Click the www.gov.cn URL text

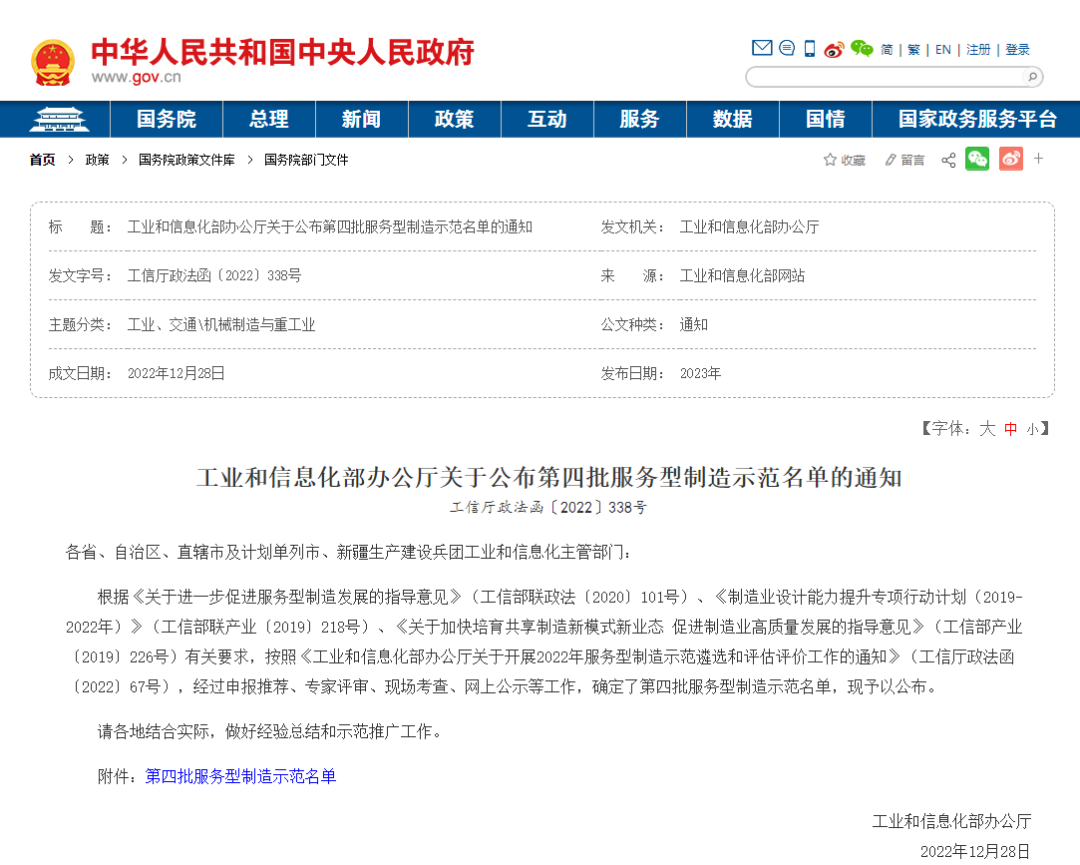click(136, 77)
